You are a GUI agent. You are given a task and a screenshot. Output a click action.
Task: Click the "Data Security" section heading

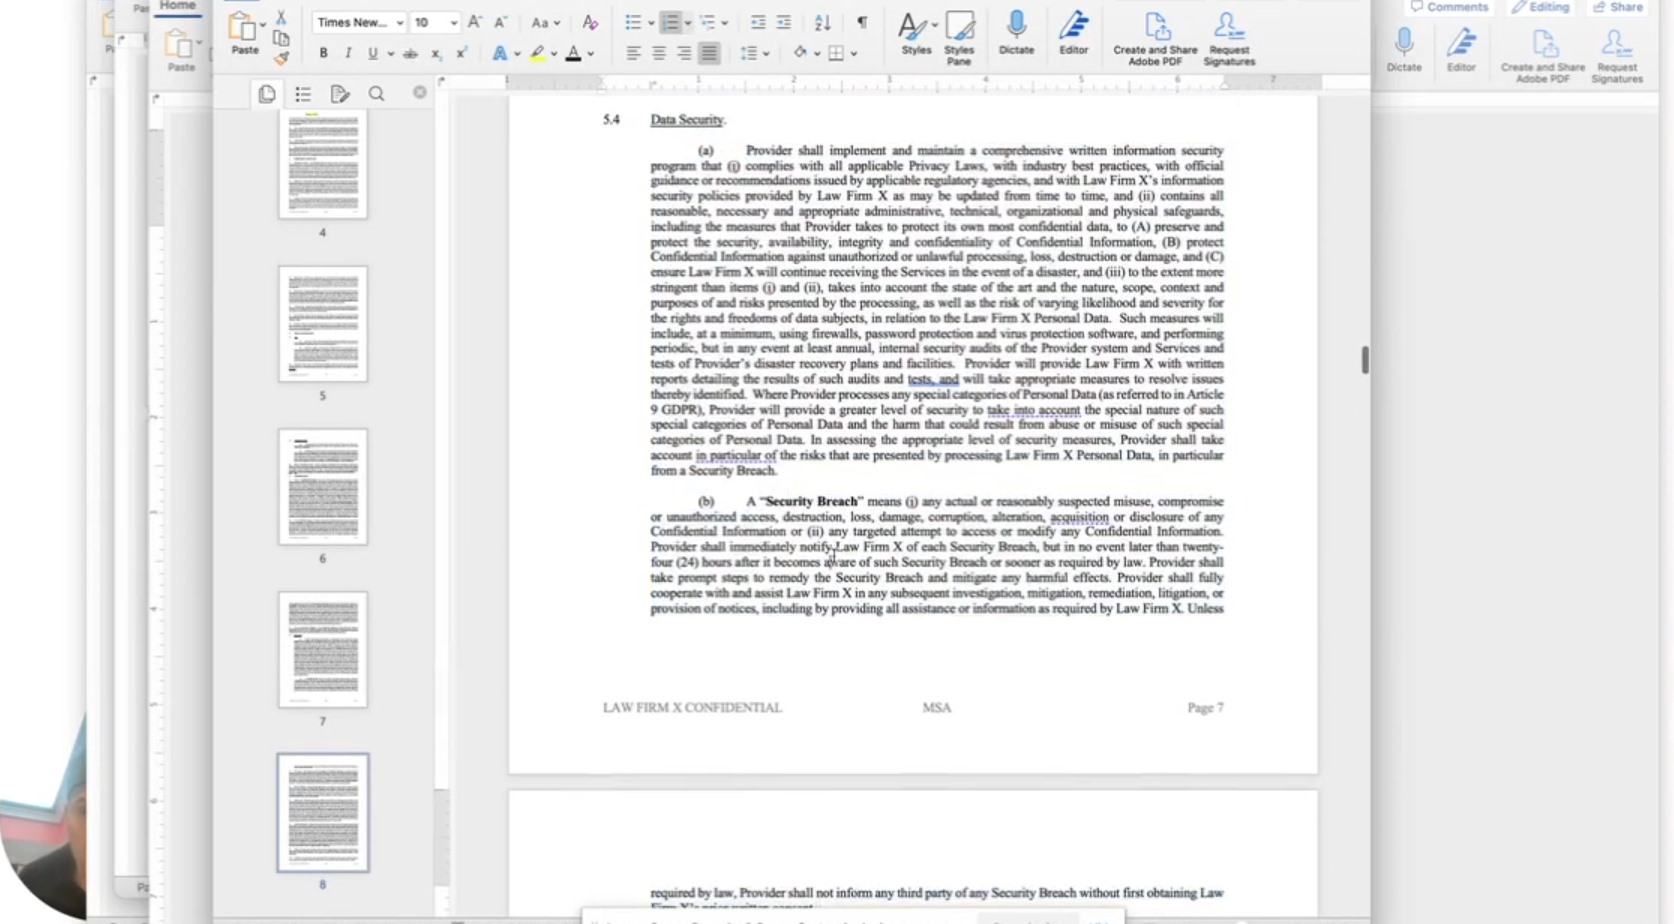(686, 120)
